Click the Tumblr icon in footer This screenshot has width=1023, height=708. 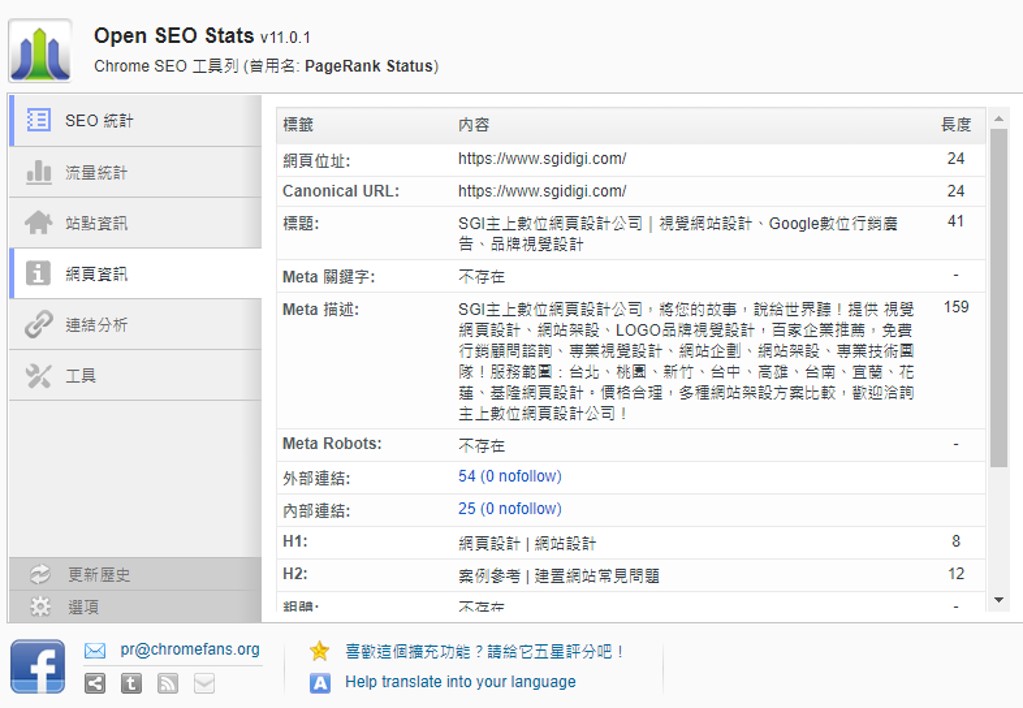(131, 683)
